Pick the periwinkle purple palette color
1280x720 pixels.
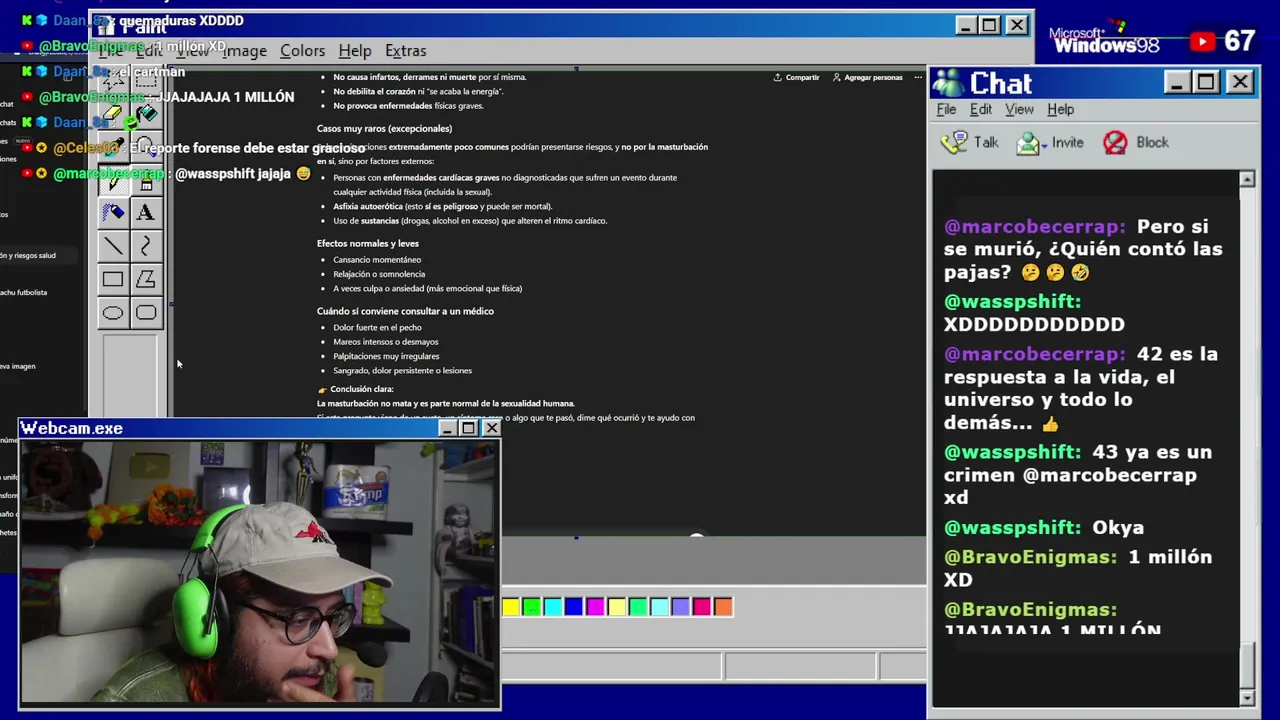(x=681, y=606)
